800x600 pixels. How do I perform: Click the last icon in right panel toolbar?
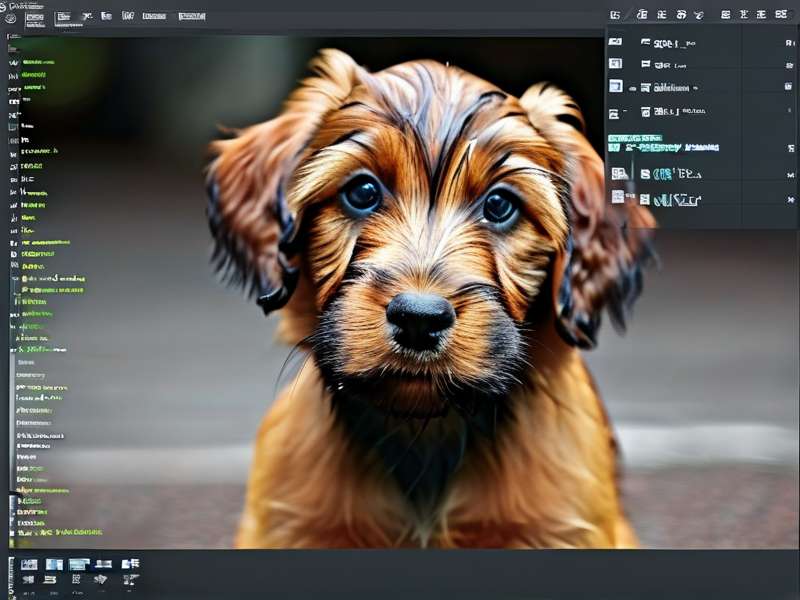click(x=781, y=15)
